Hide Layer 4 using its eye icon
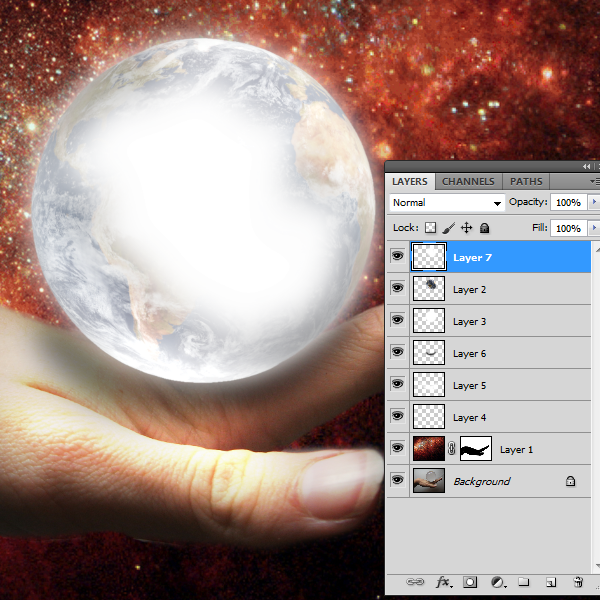Viewport: 600px width, 600px height. (x=398, y=416)
